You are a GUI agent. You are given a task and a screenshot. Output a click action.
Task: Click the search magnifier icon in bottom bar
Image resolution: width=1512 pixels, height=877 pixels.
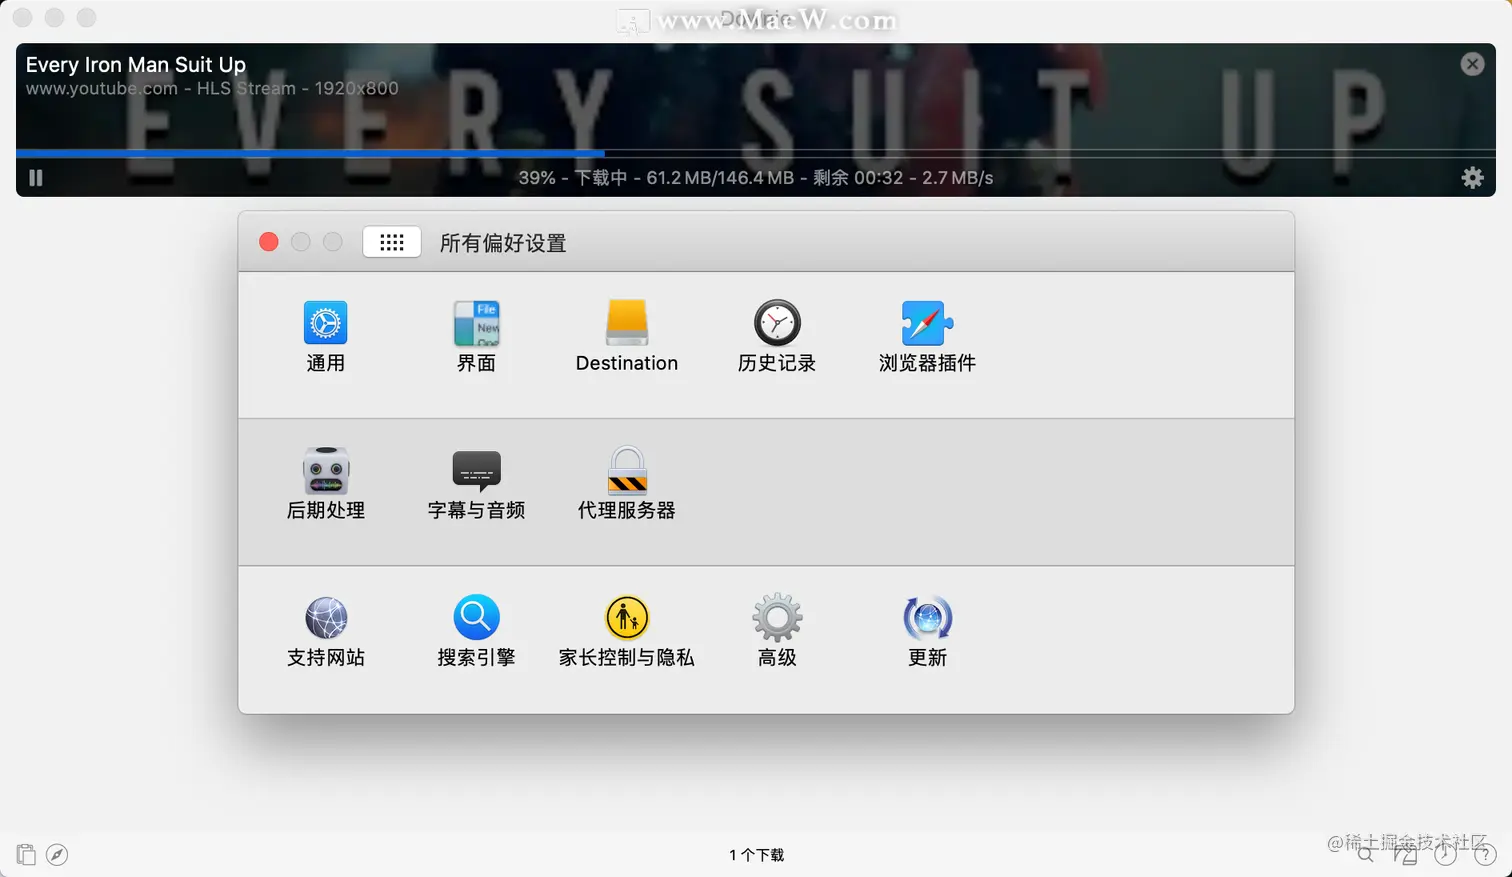(1365, 855)
